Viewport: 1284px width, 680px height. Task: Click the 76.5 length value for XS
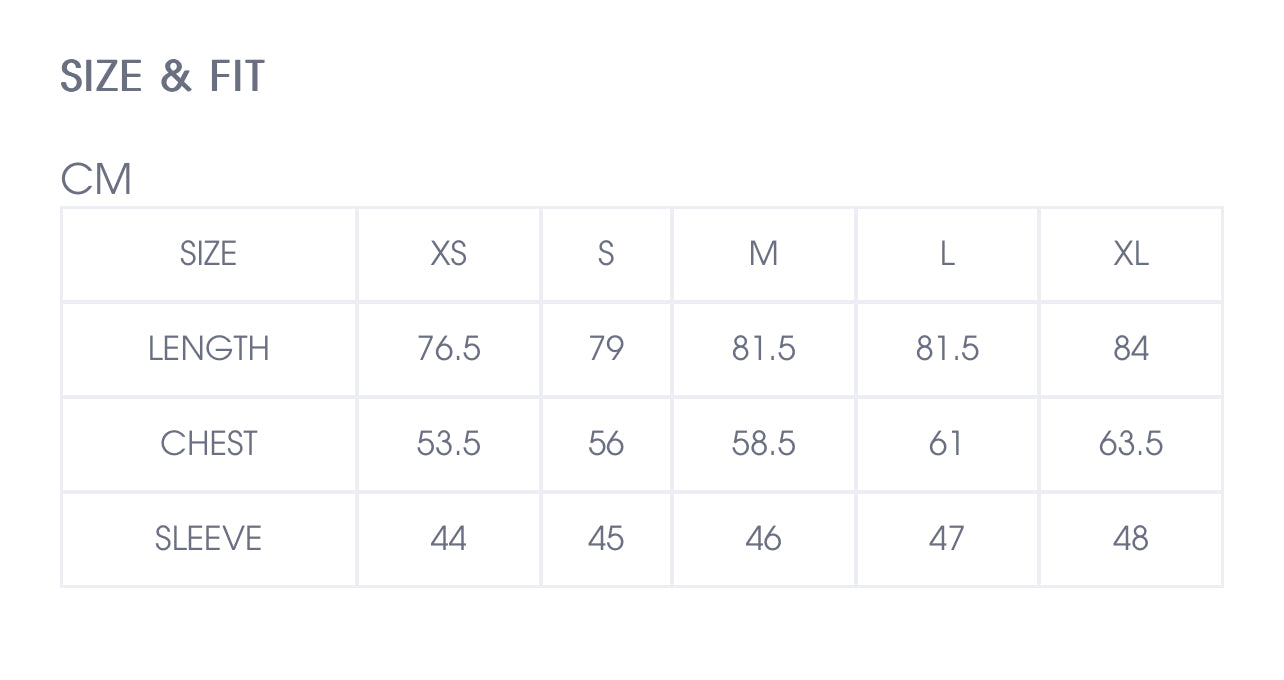coord(448,349)
